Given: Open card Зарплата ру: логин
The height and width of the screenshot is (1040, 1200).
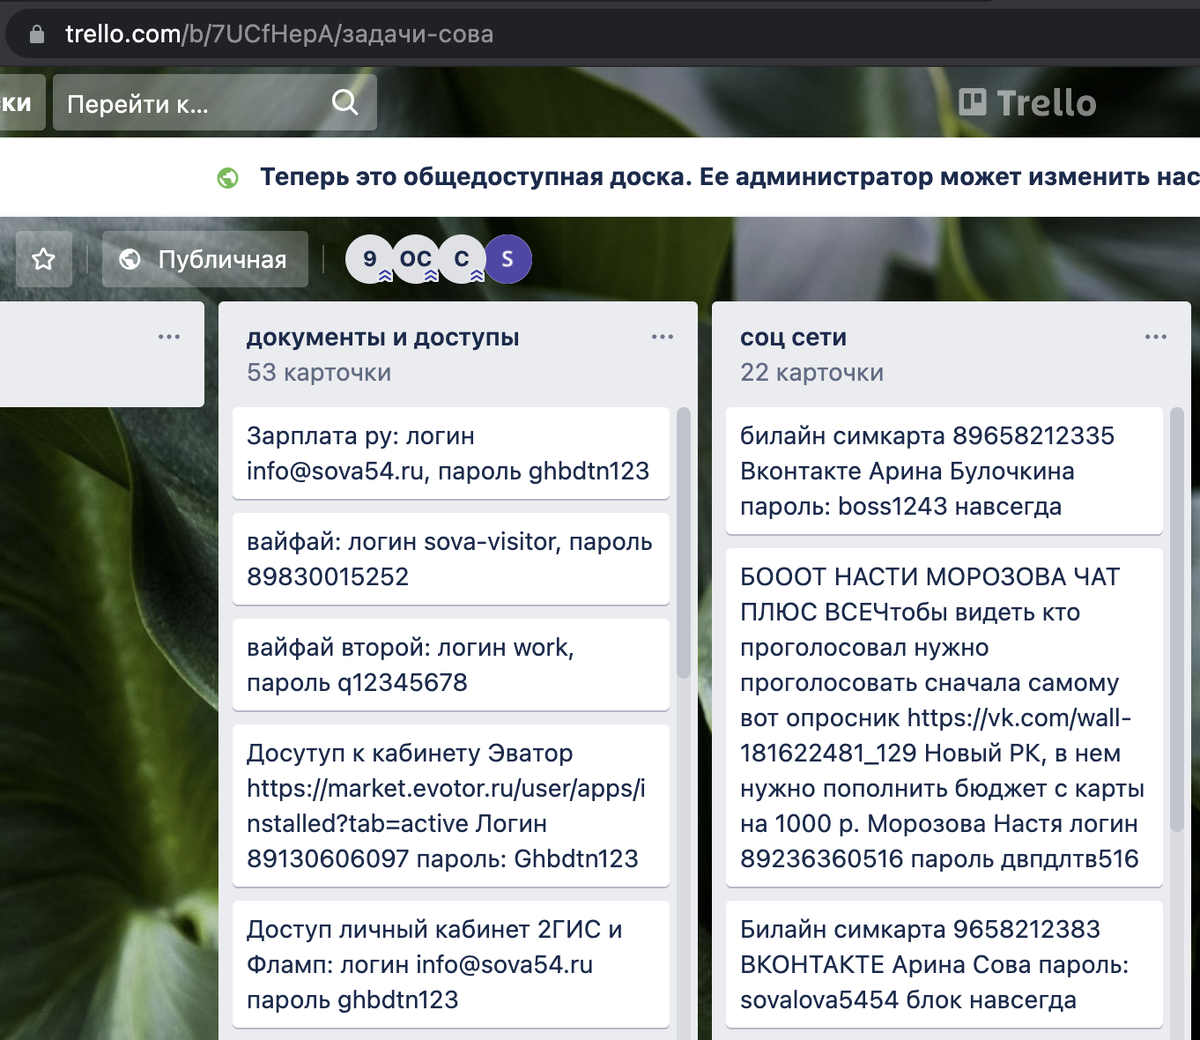Looking at the screenshot, I should (x=451, y=453).
